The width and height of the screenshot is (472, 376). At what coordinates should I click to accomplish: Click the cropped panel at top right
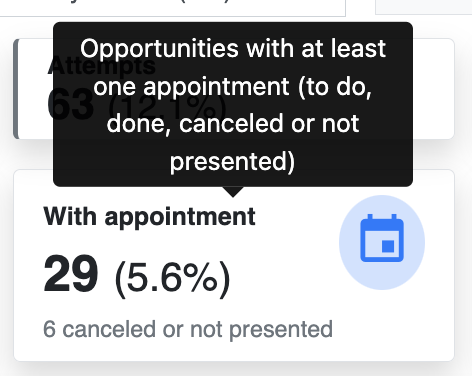[424, 7]
